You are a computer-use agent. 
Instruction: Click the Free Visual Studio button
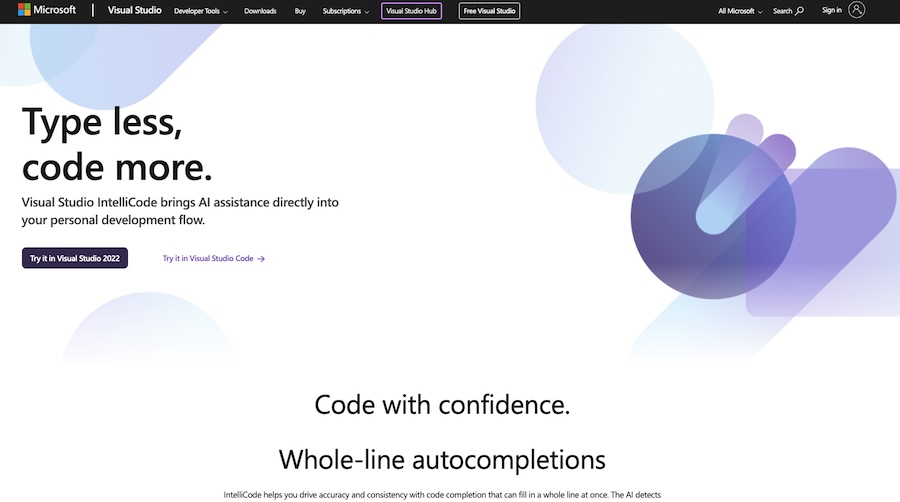click(490, 11)
